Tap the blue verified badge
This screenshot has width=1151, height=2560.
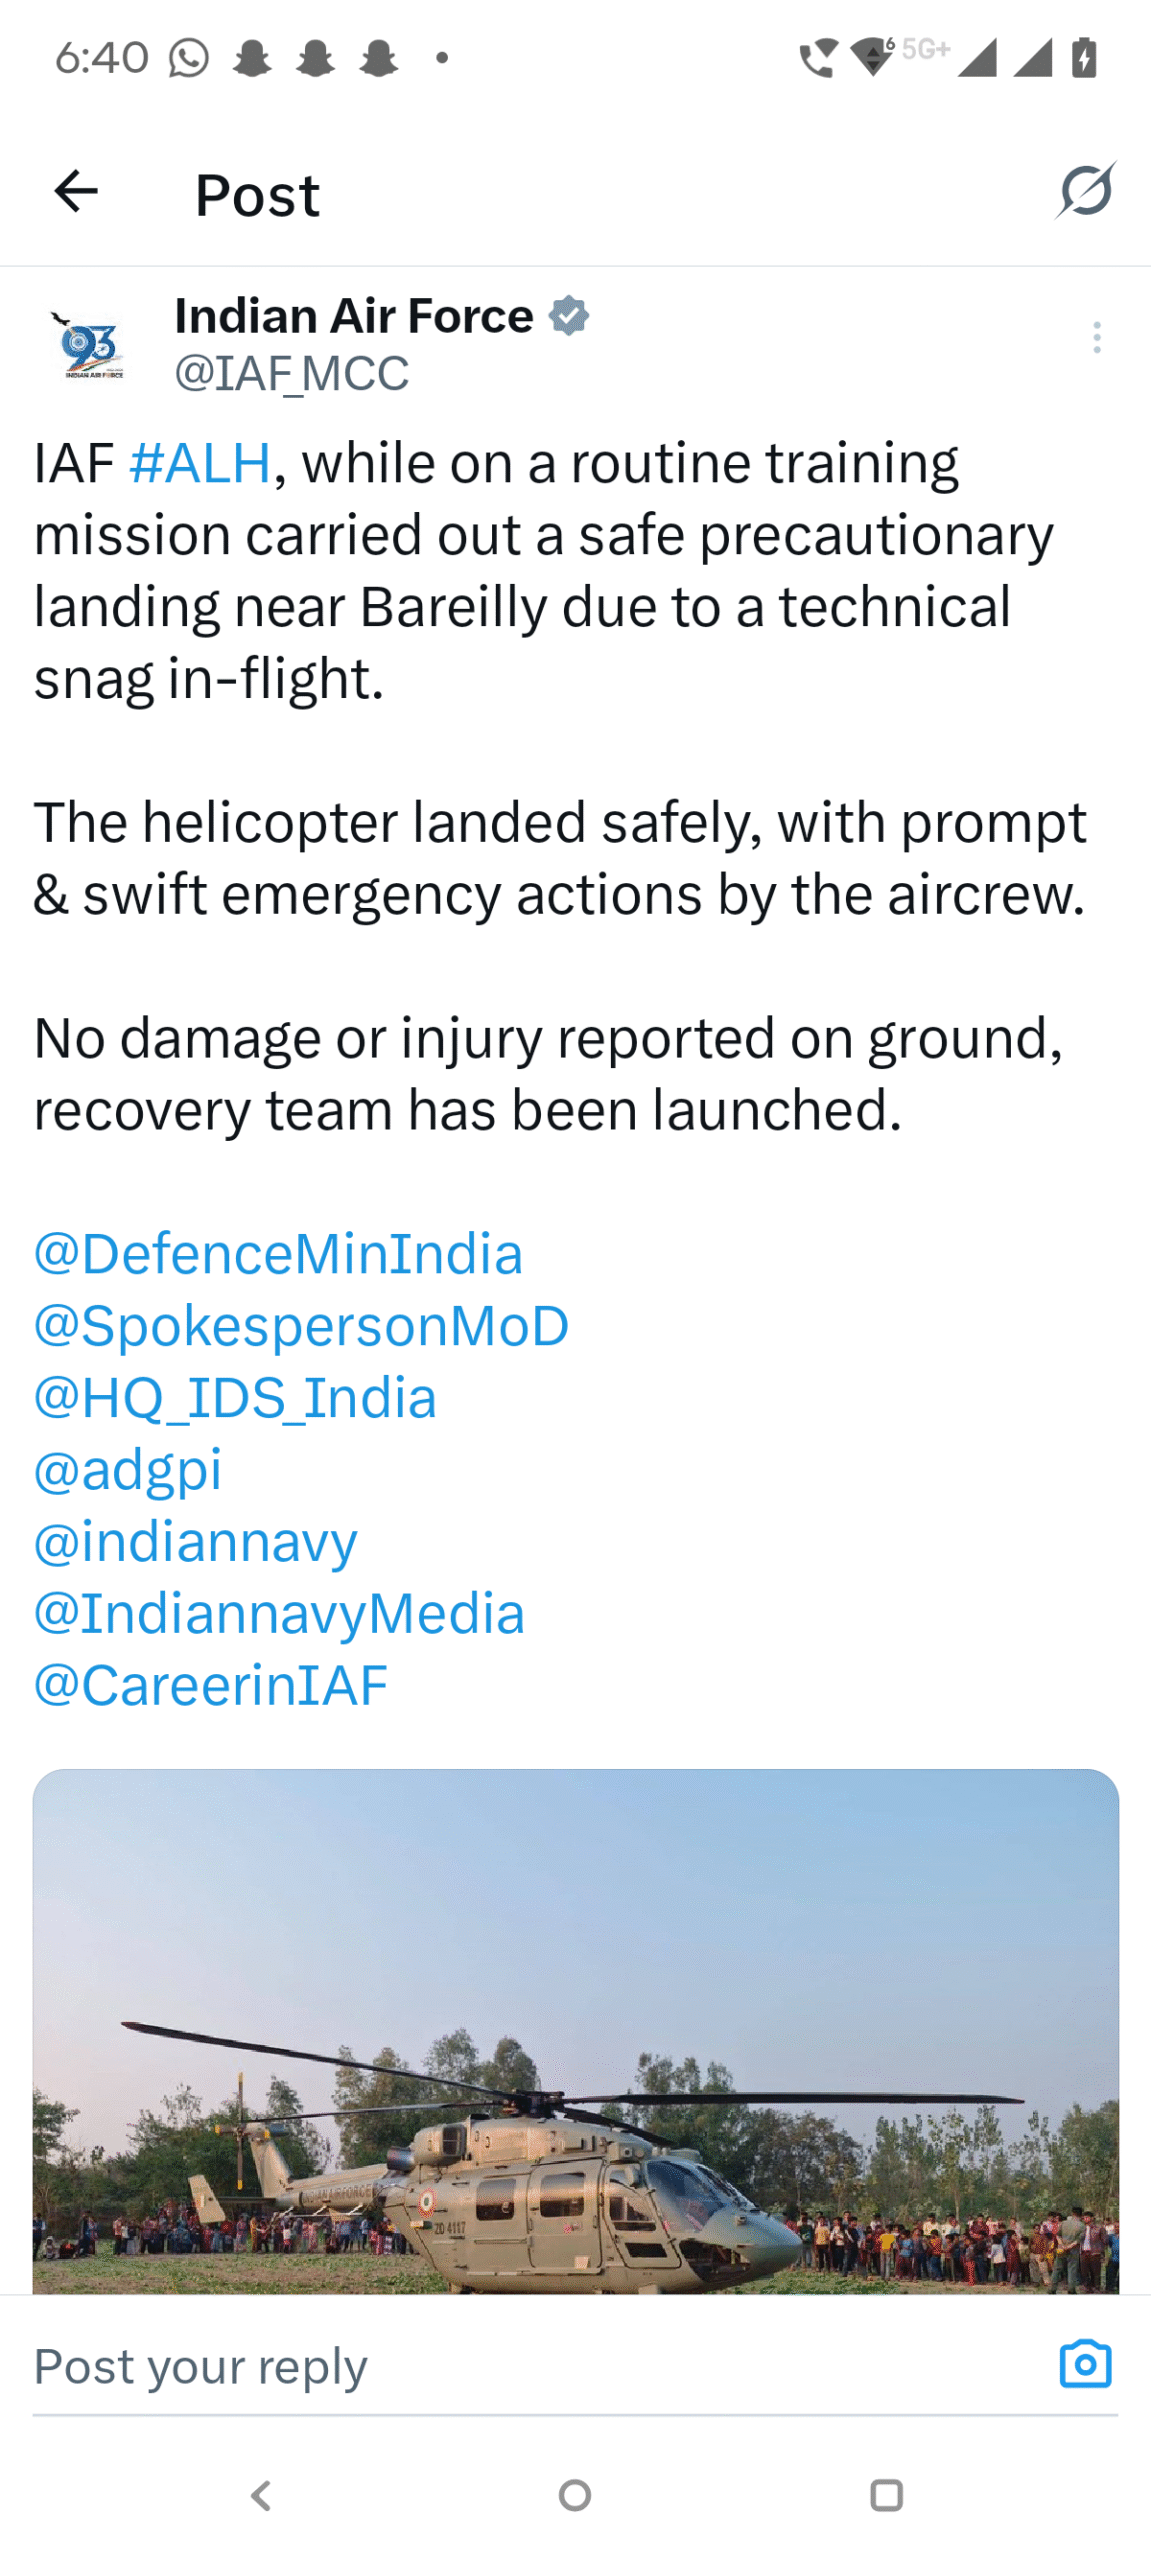[569, 316]
